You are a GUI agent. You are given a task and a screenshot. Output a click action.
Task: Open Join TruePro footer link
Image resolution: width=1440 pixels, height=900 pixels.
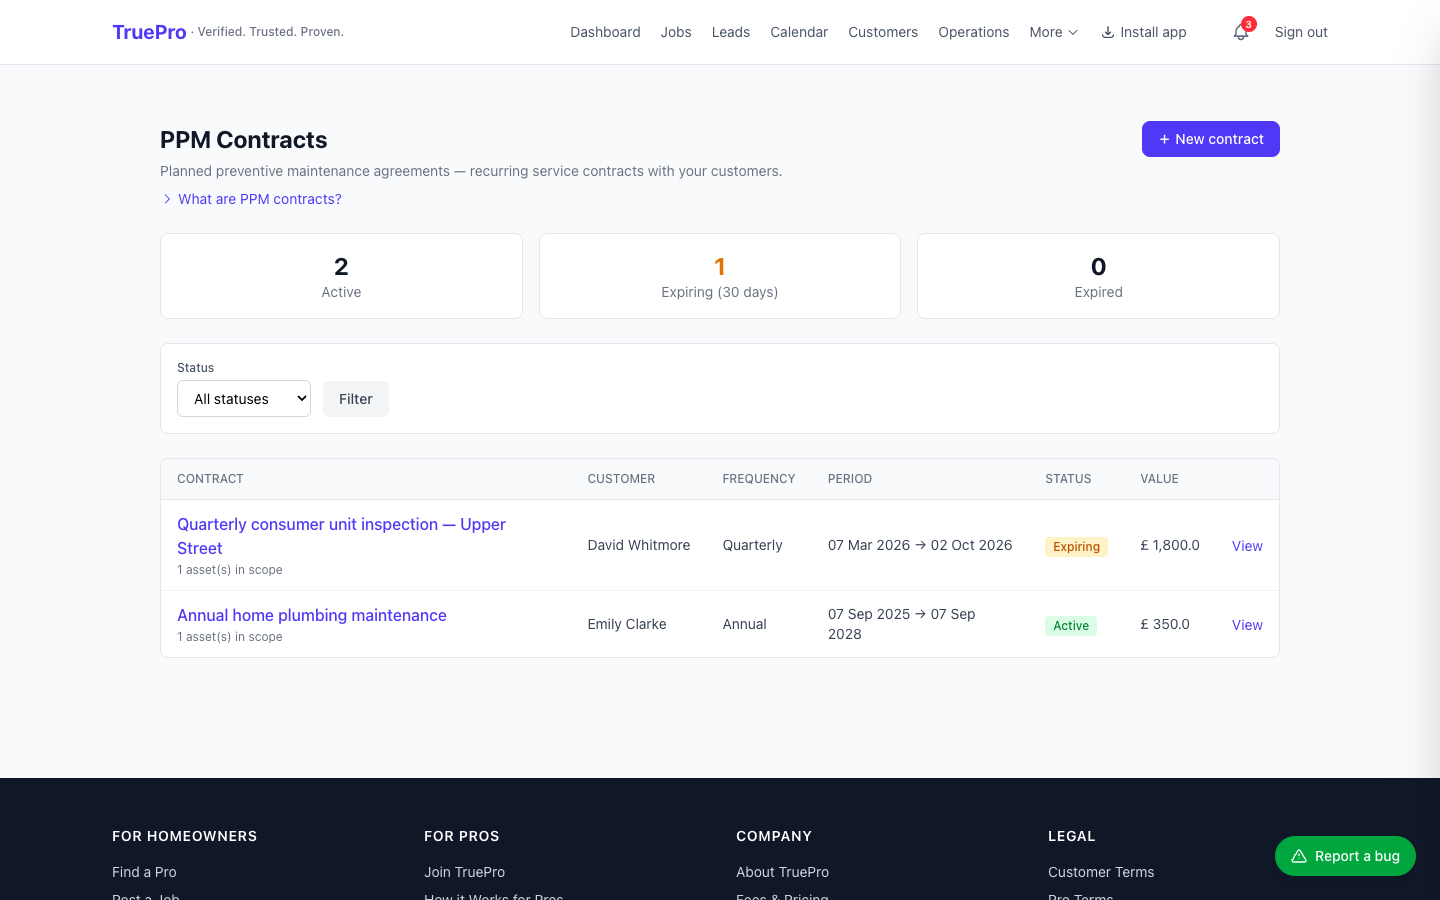[x=464, y=872]
